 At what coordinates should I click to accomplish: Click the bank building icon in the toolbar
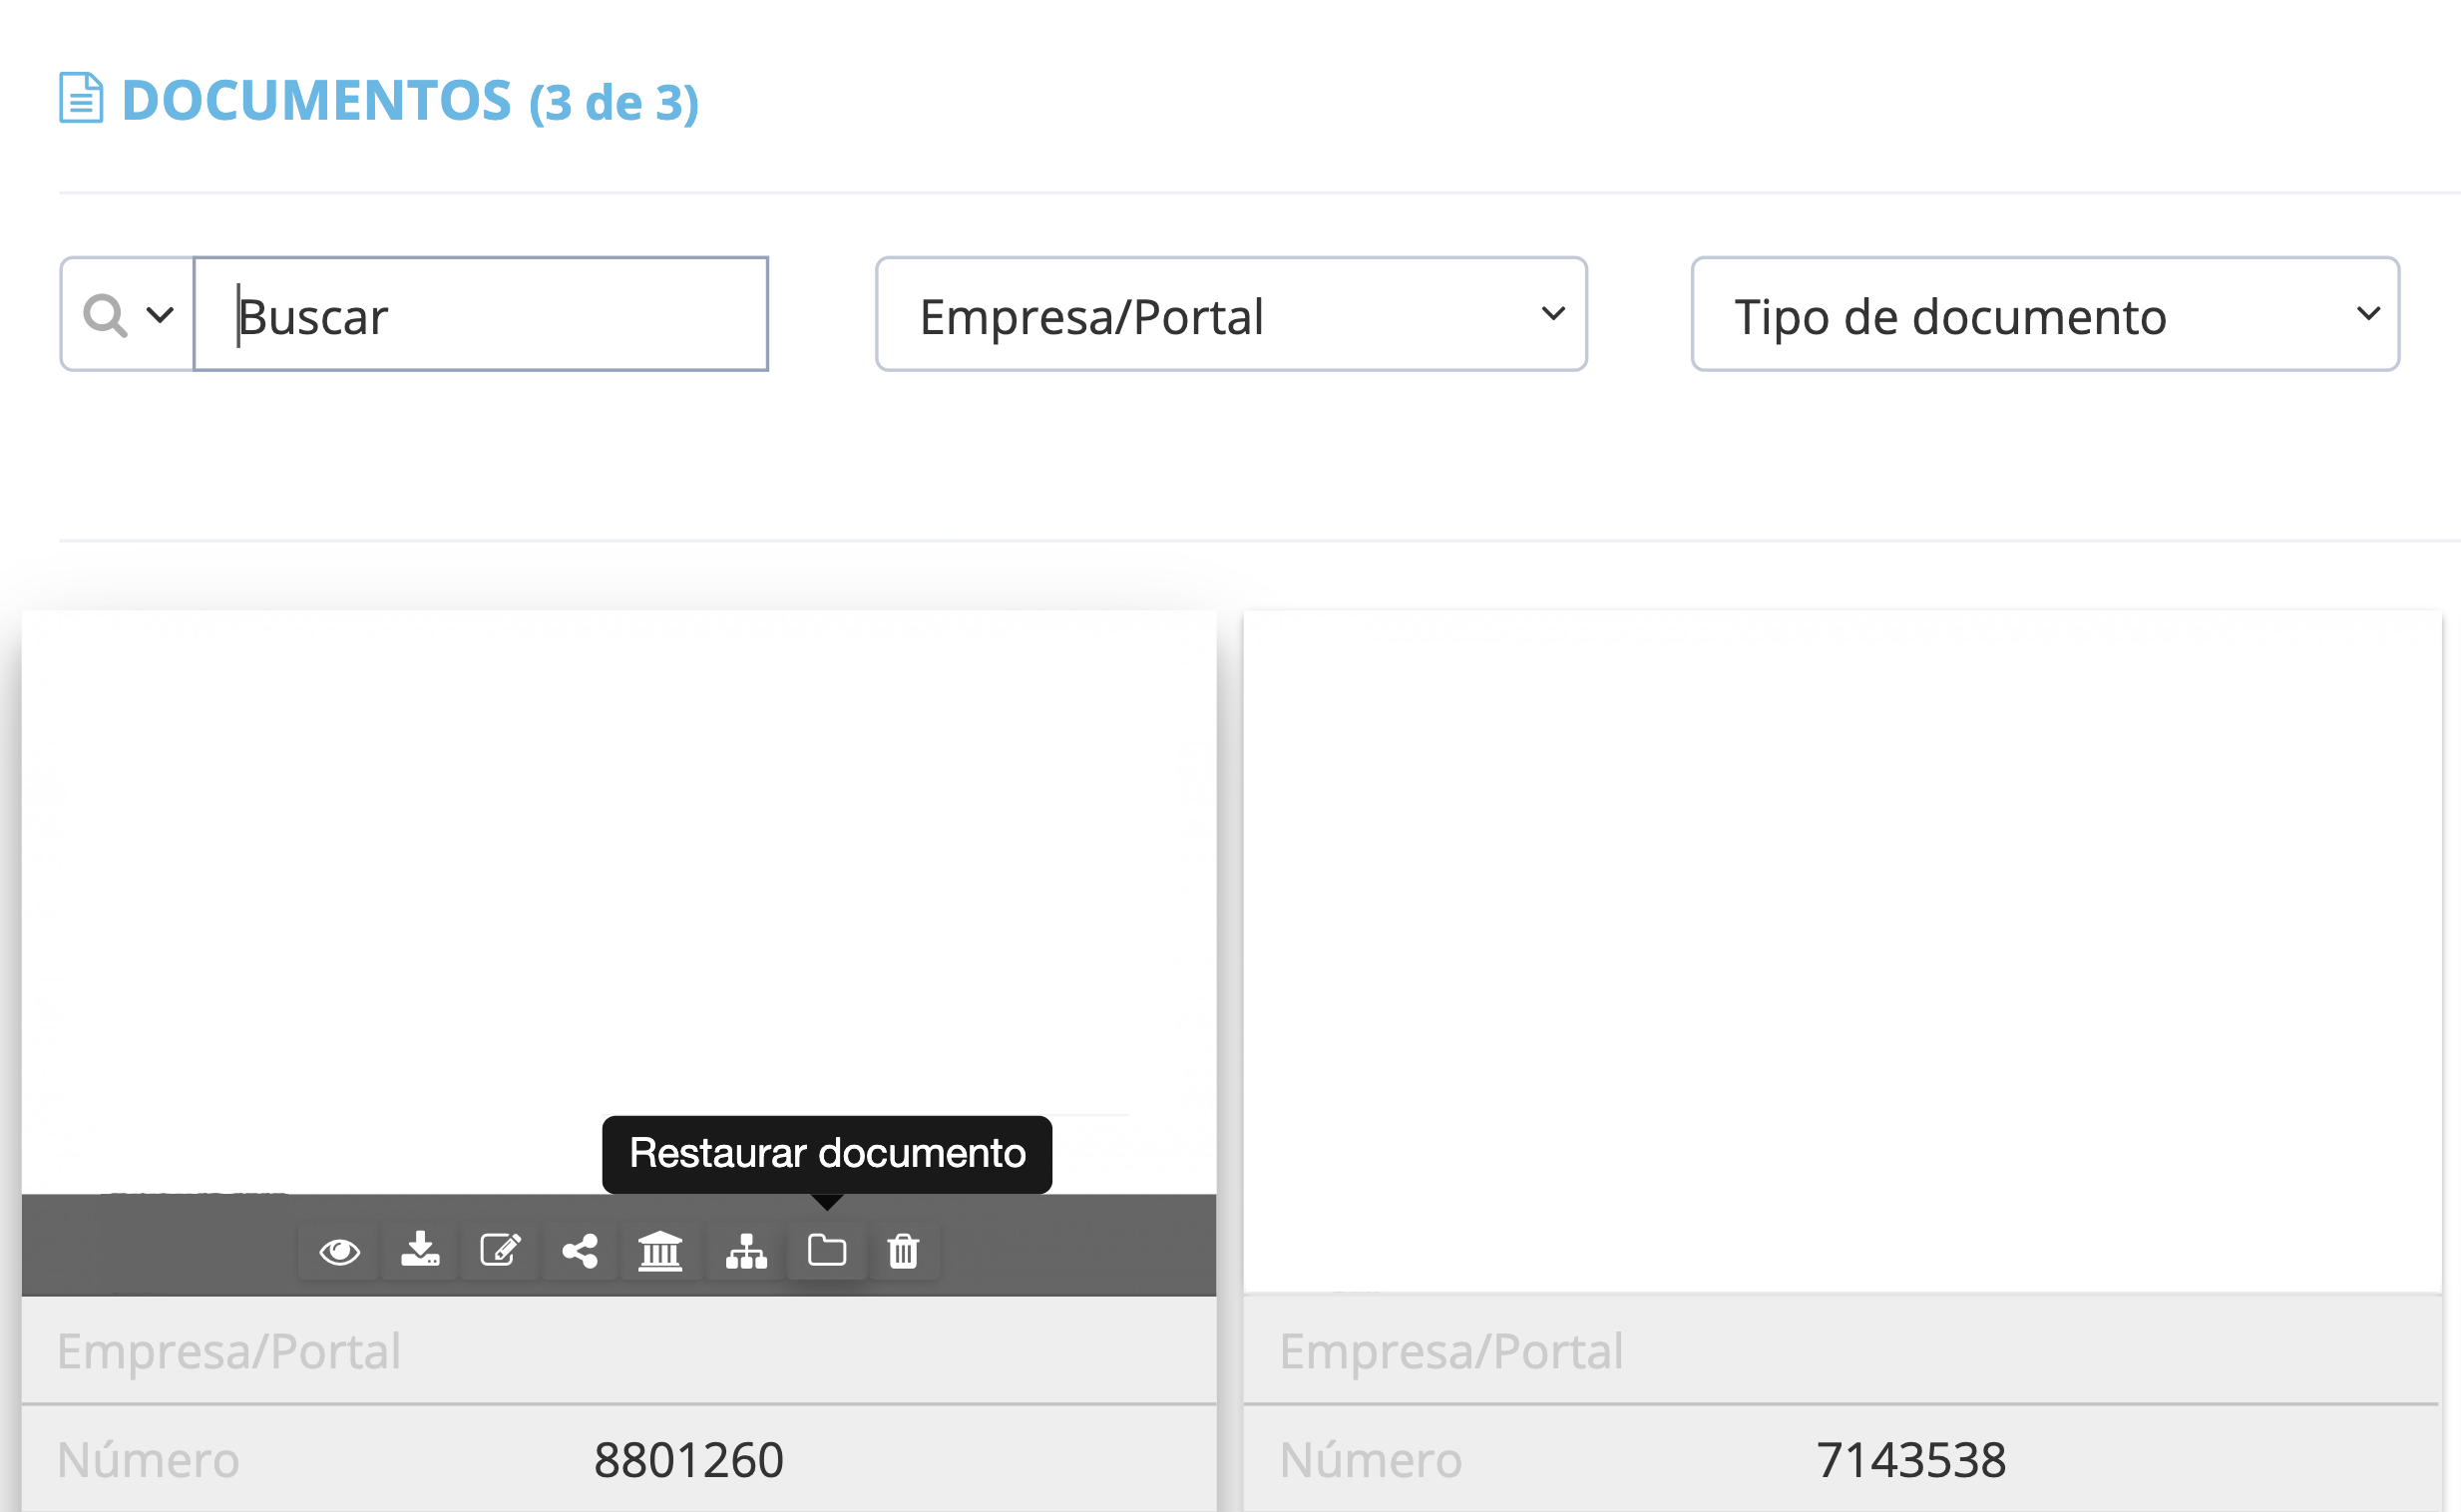pos(660,1251)
